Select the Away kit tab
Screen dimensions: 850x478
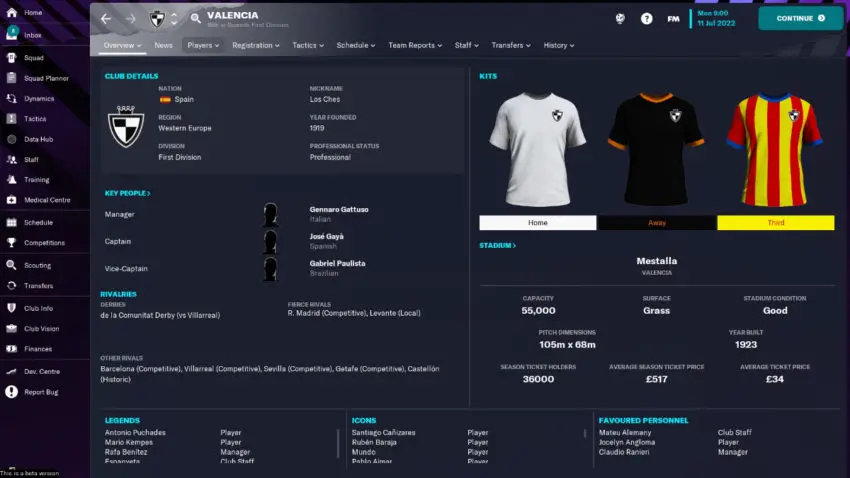coord(656,223)
